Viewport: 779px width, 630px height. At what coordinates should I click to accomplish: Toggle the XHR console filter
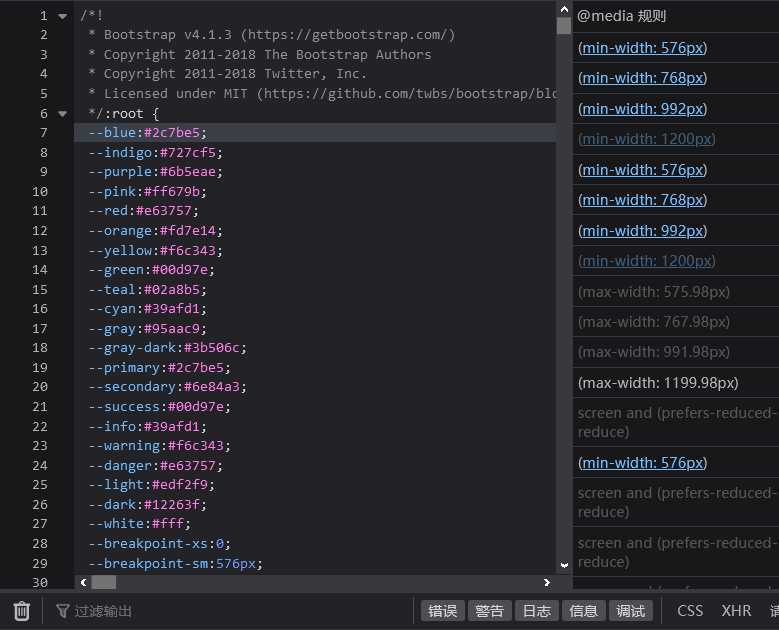pos(736,611)
